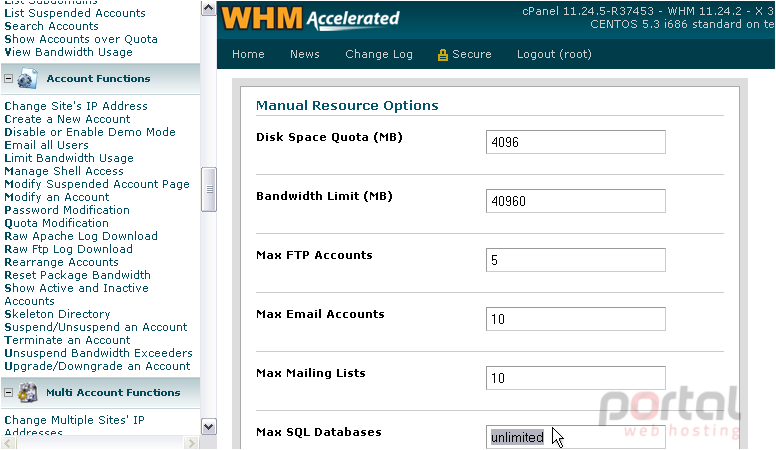Open Unsuspend Bandwidth Exceeders link

tap(98, 353)
